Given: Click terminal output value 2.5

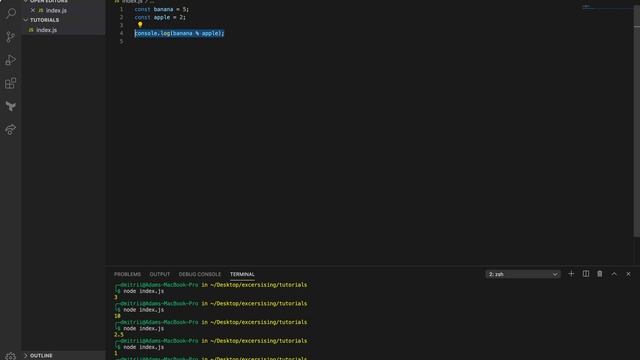Looking at the screenshot, I should click(119, 335).
